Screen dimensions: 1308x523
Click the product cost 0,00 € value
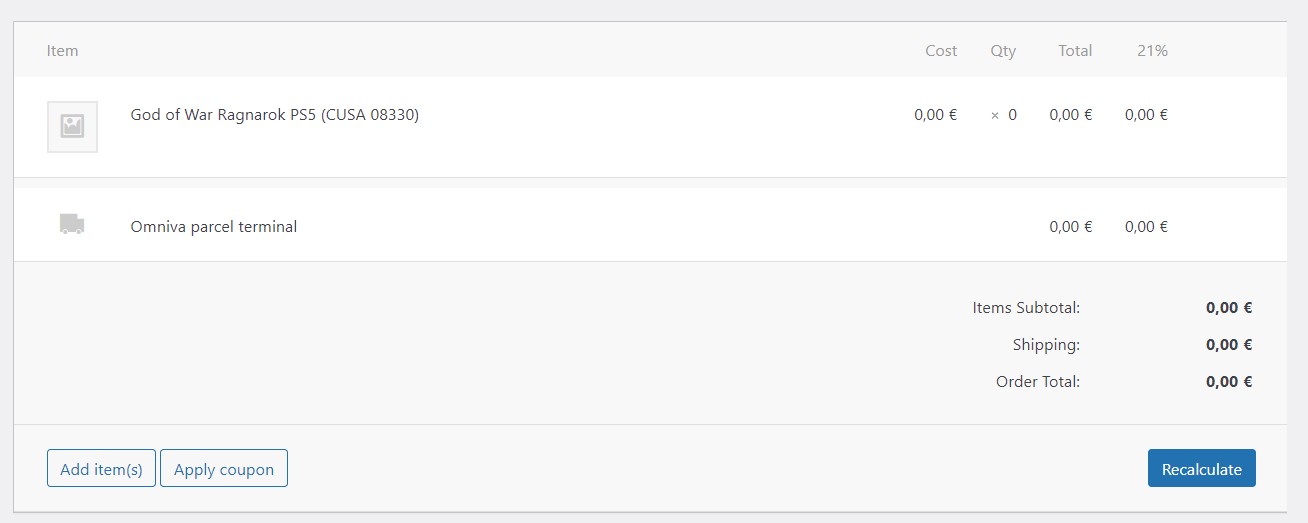935,115
